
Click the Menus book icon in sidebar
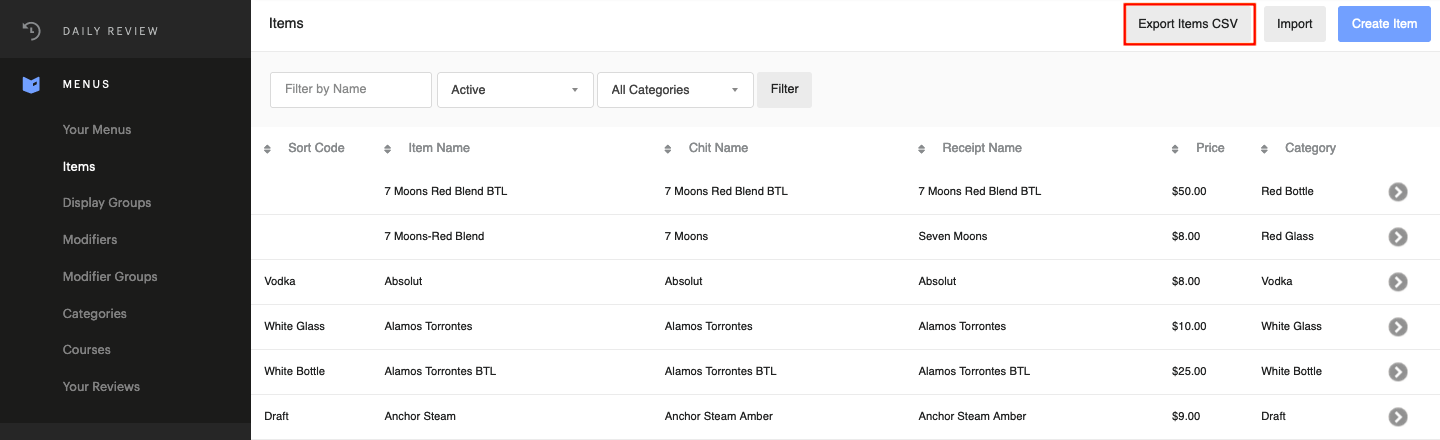click(31, 85)
